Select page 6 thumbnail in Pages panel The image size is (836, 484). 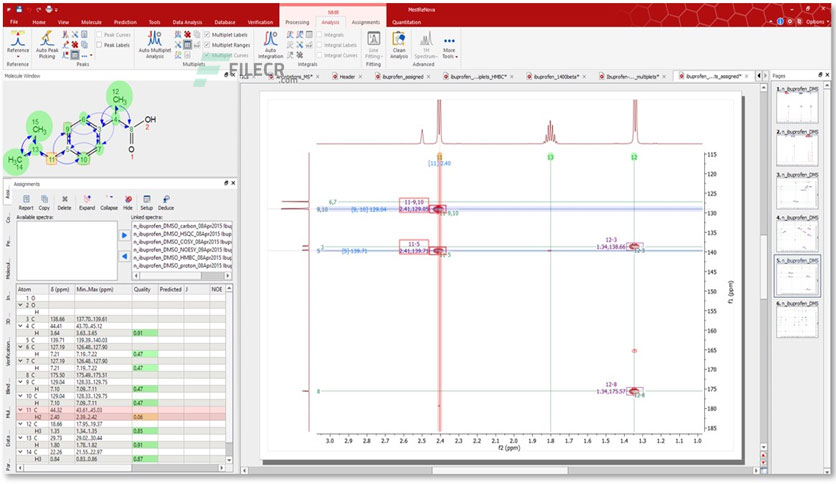click(797, 319)
